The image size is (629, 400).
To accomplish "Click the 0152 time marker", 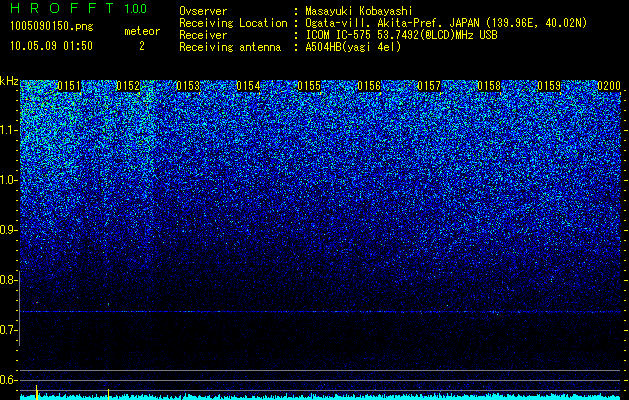I will point(128,86).
